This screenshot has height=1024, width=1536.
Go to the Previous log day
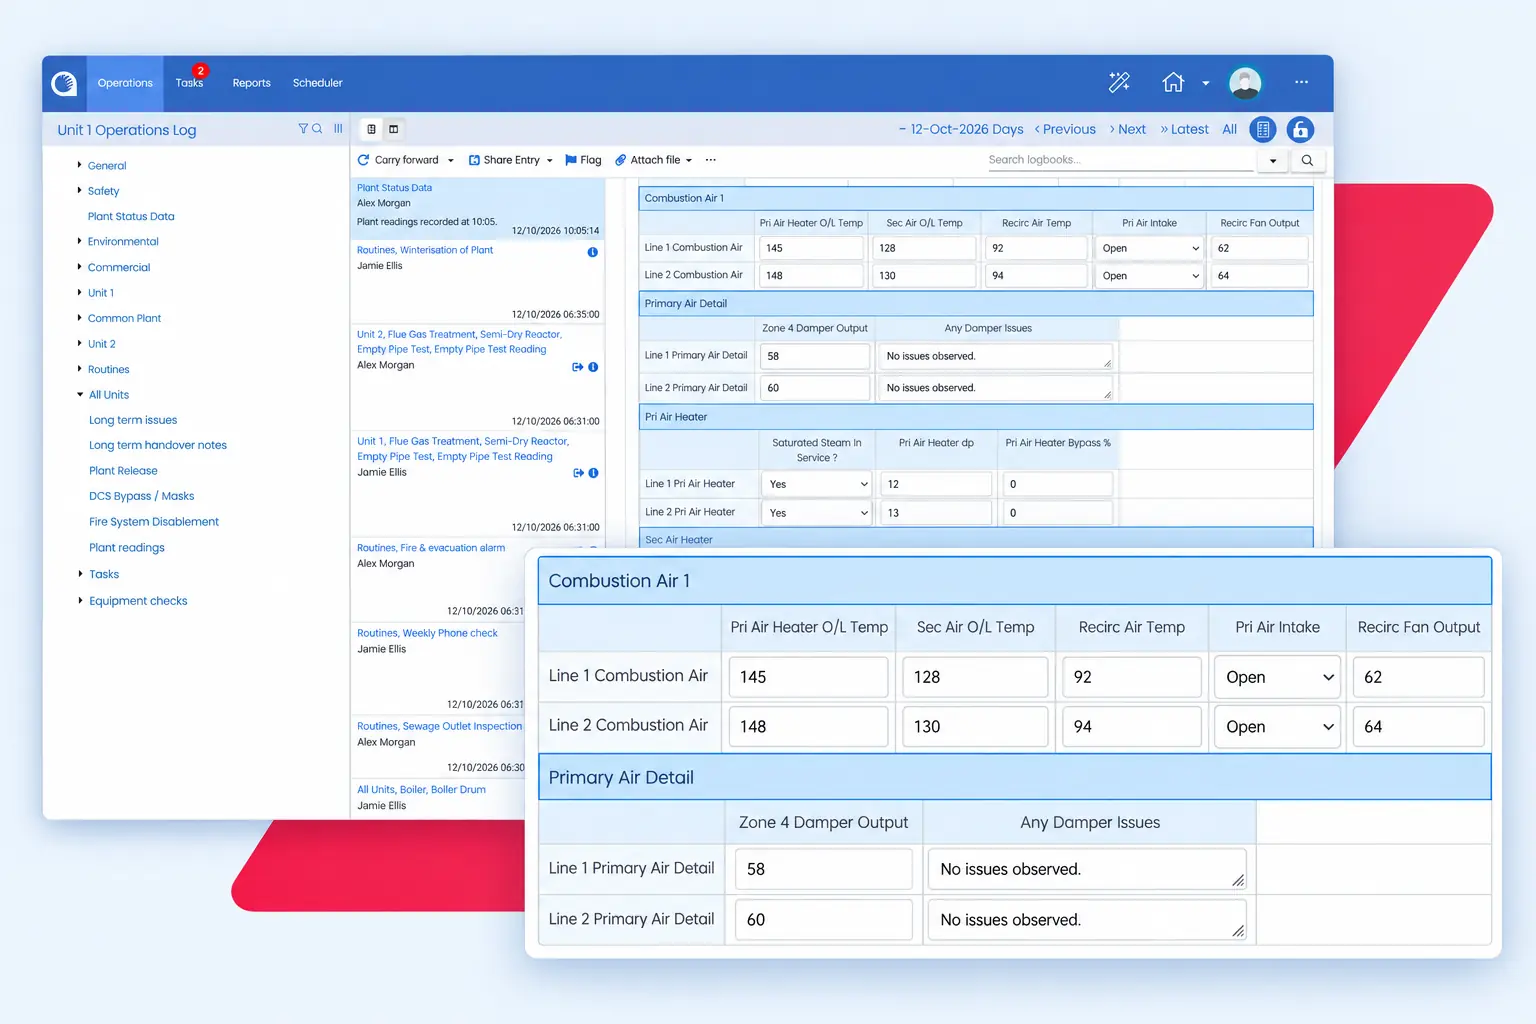coord(1065,129)
